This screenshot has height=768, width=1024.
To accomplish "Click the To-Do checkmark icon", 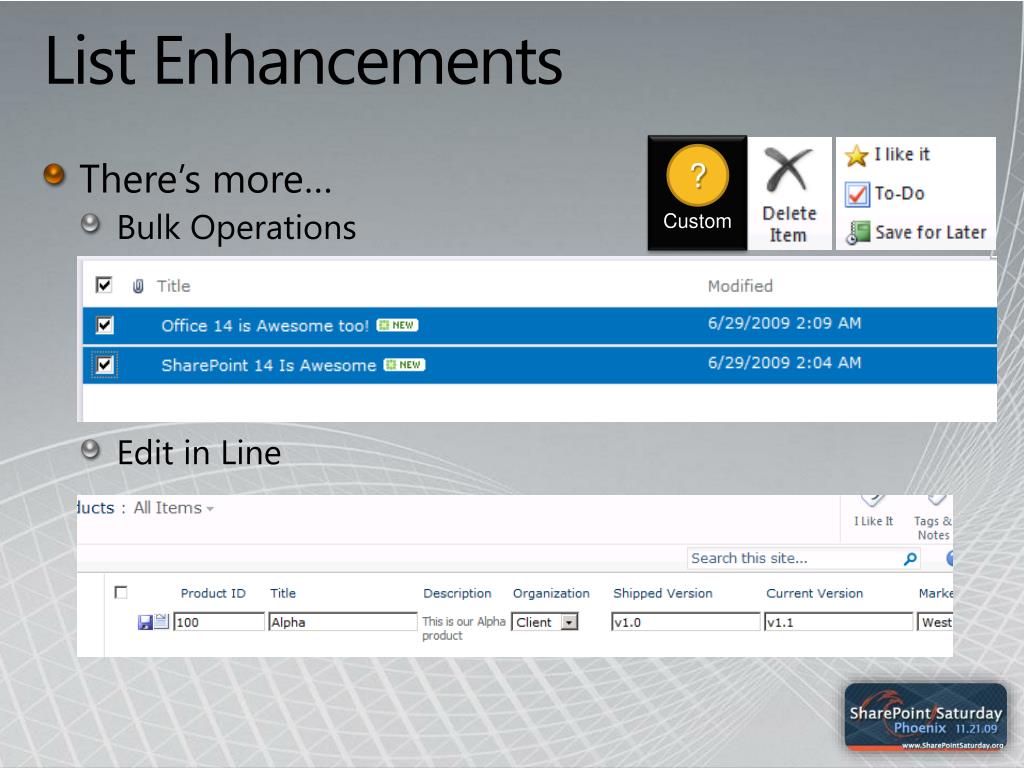I will point(857,194).
